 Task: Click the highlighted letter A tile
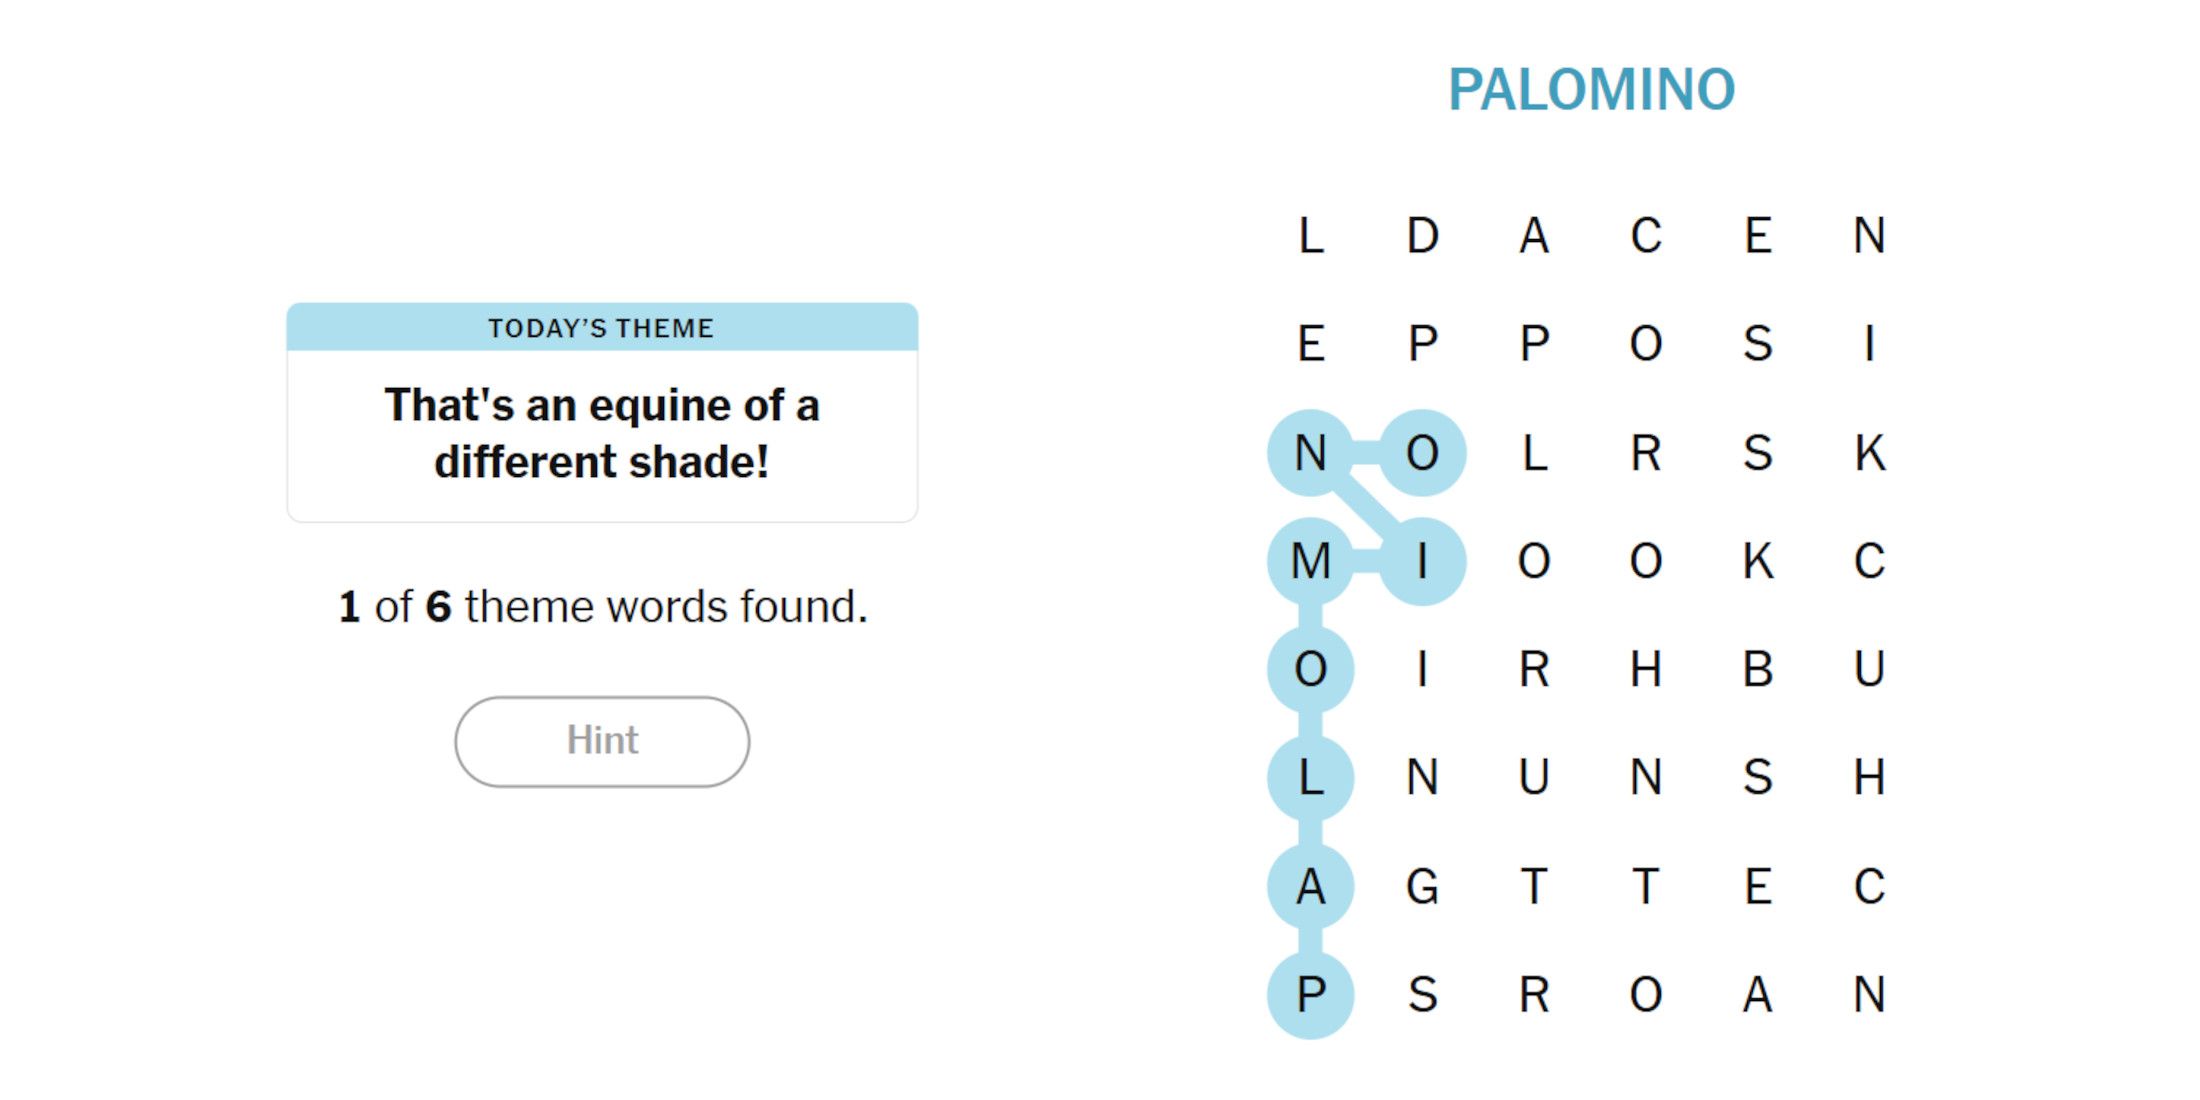(x=1310, y=886)
